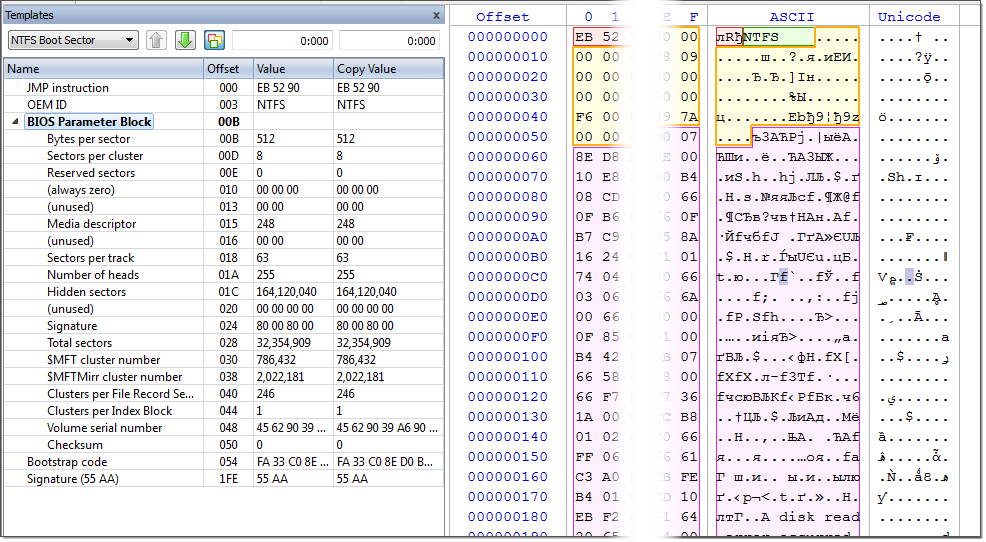Click the second 0:000 position field
This screenshot has height=542, width=986.
(390, 41)
